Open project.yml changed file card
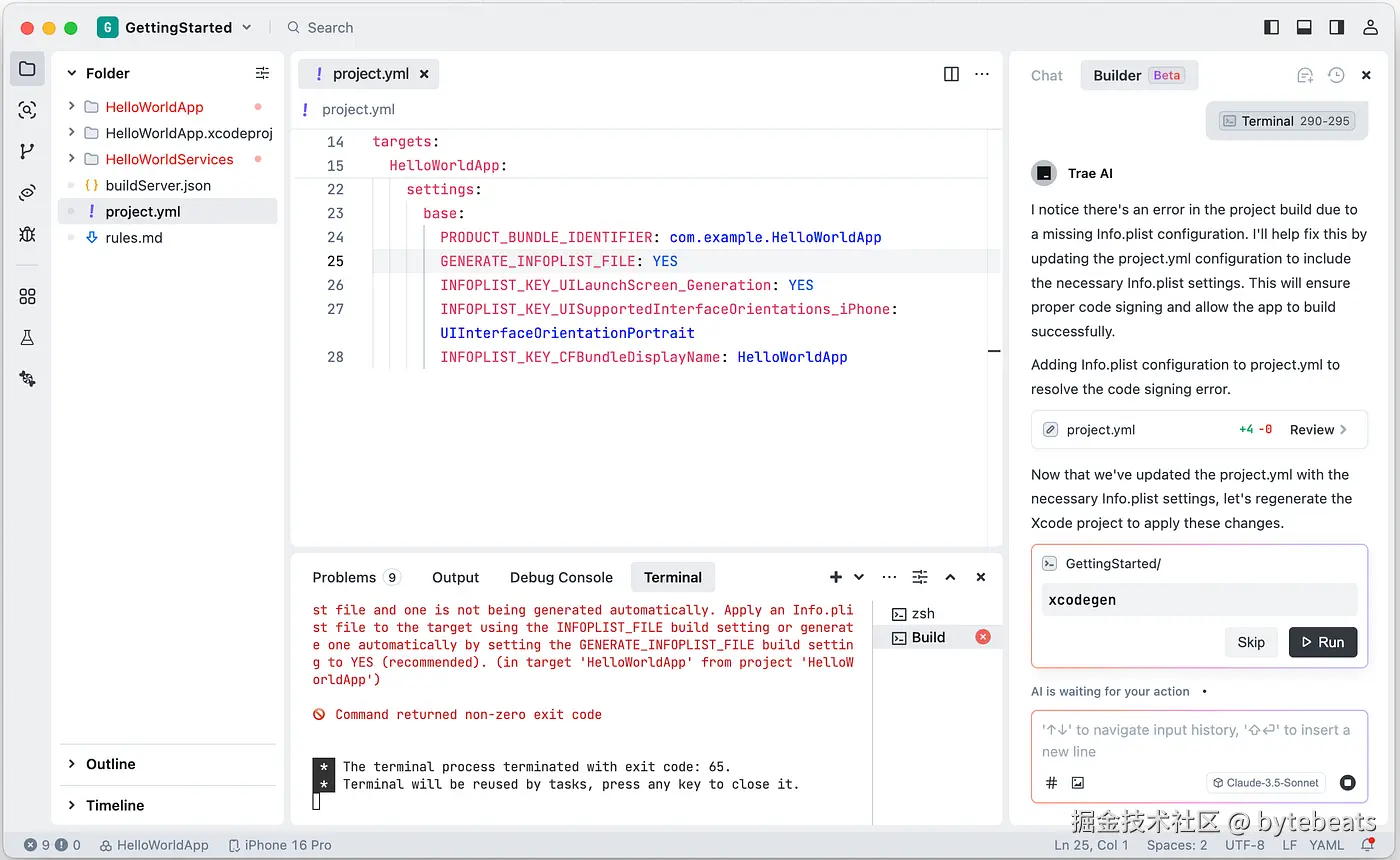This screenshot has height=860, width=1400. coord(1199,430)
